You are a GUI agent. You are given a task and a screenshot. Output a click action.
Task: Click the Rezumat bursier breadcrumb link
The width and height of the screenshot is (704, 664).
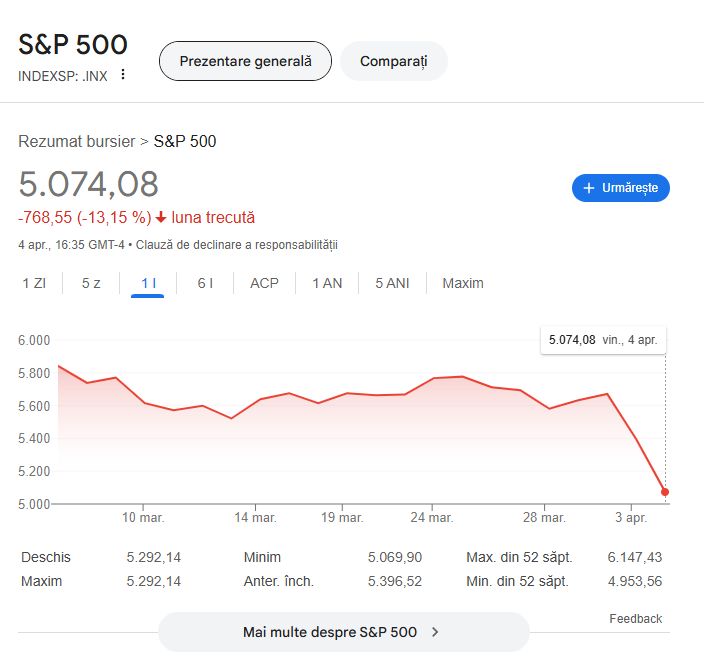point(76,141)
